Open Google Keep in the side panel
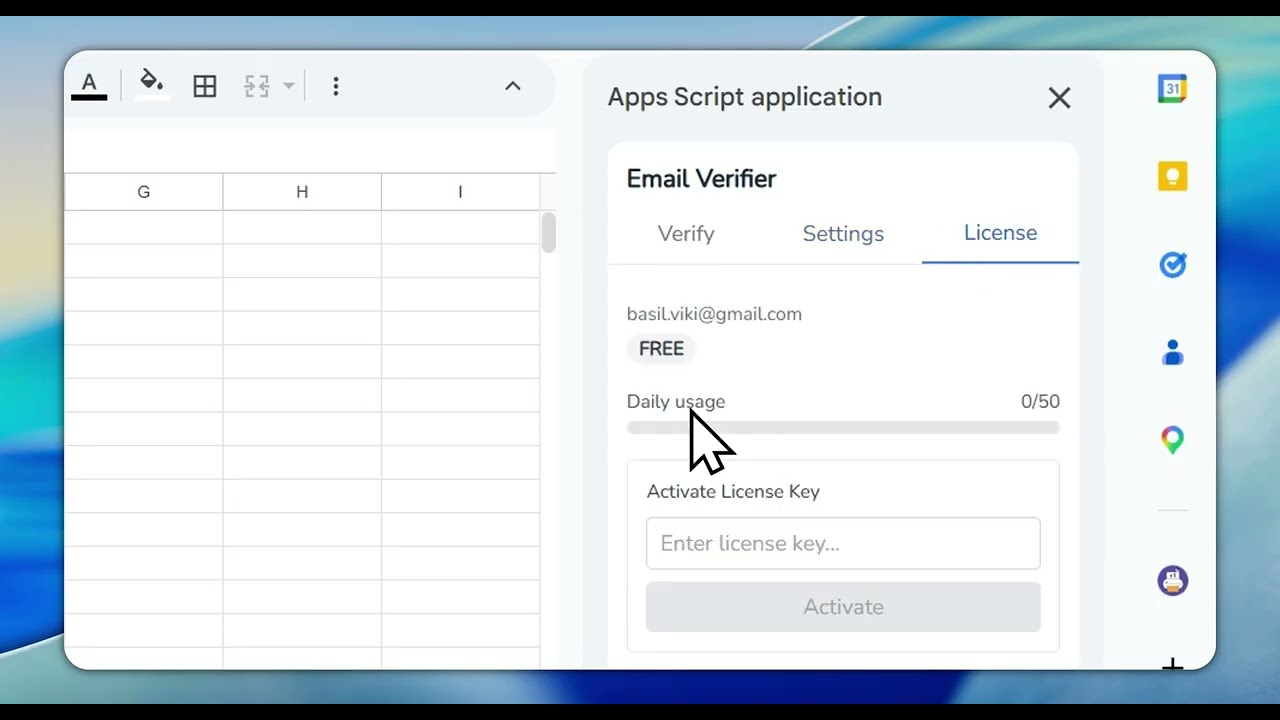 (x=1172, y=176)
